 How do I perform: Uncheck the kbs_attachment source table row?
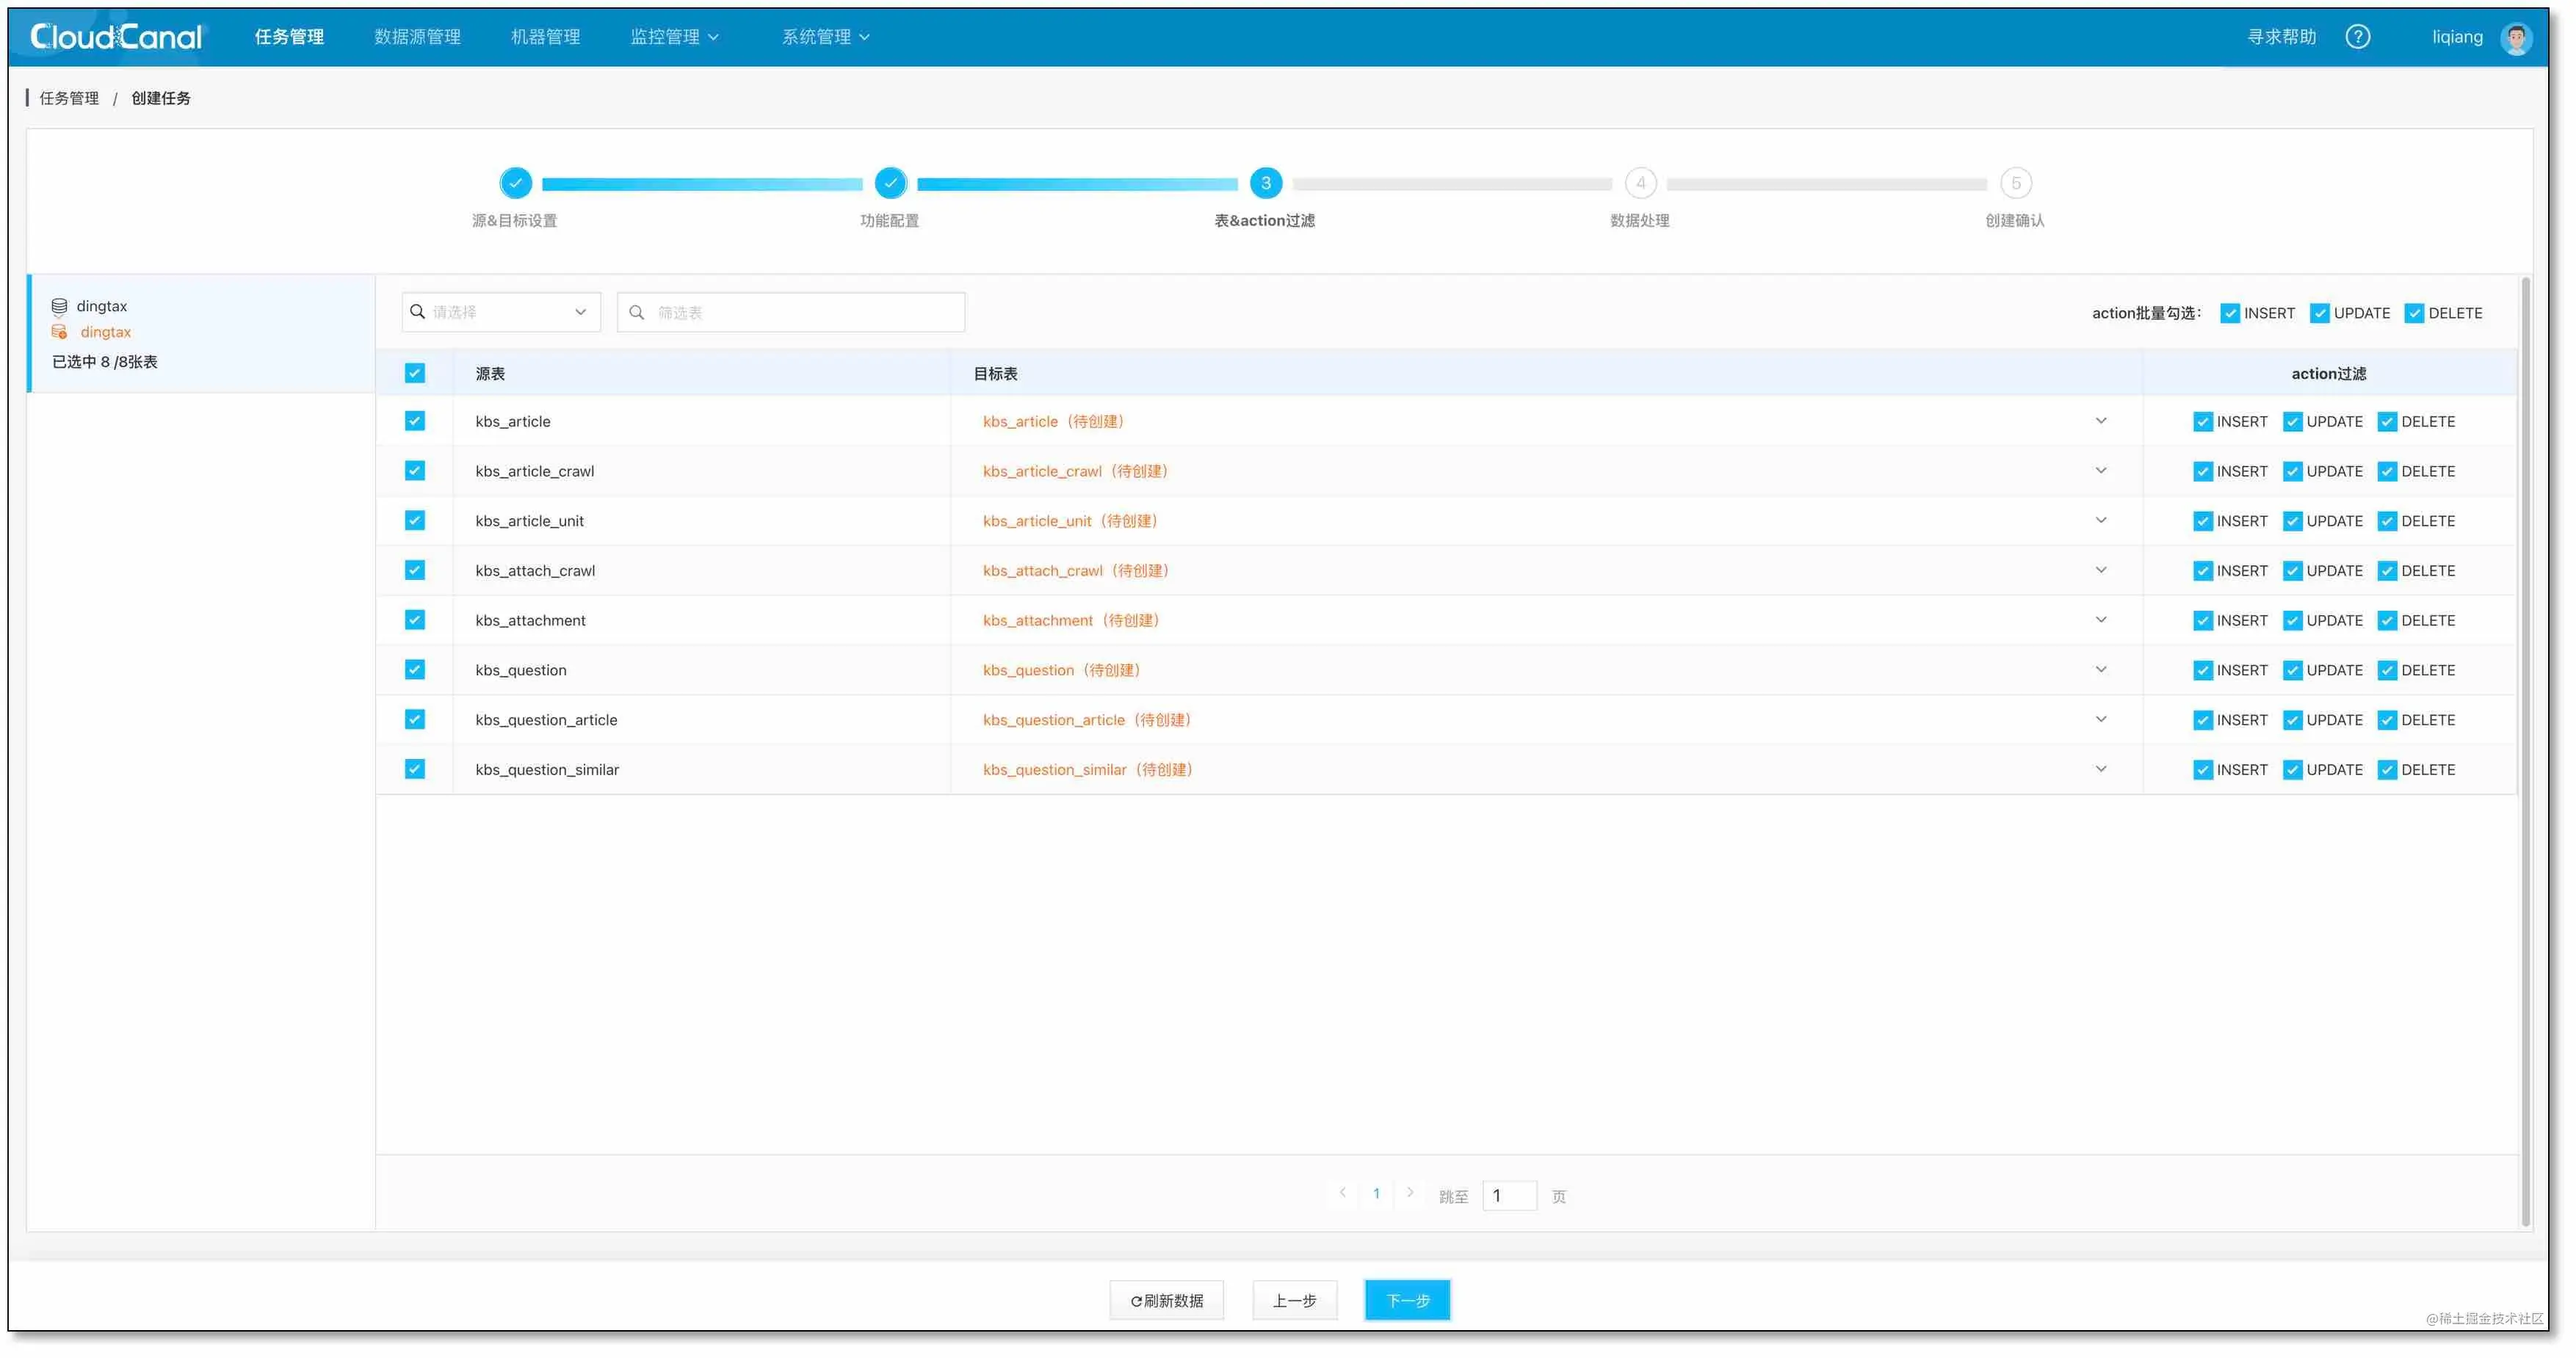click(x=414, y=620)
